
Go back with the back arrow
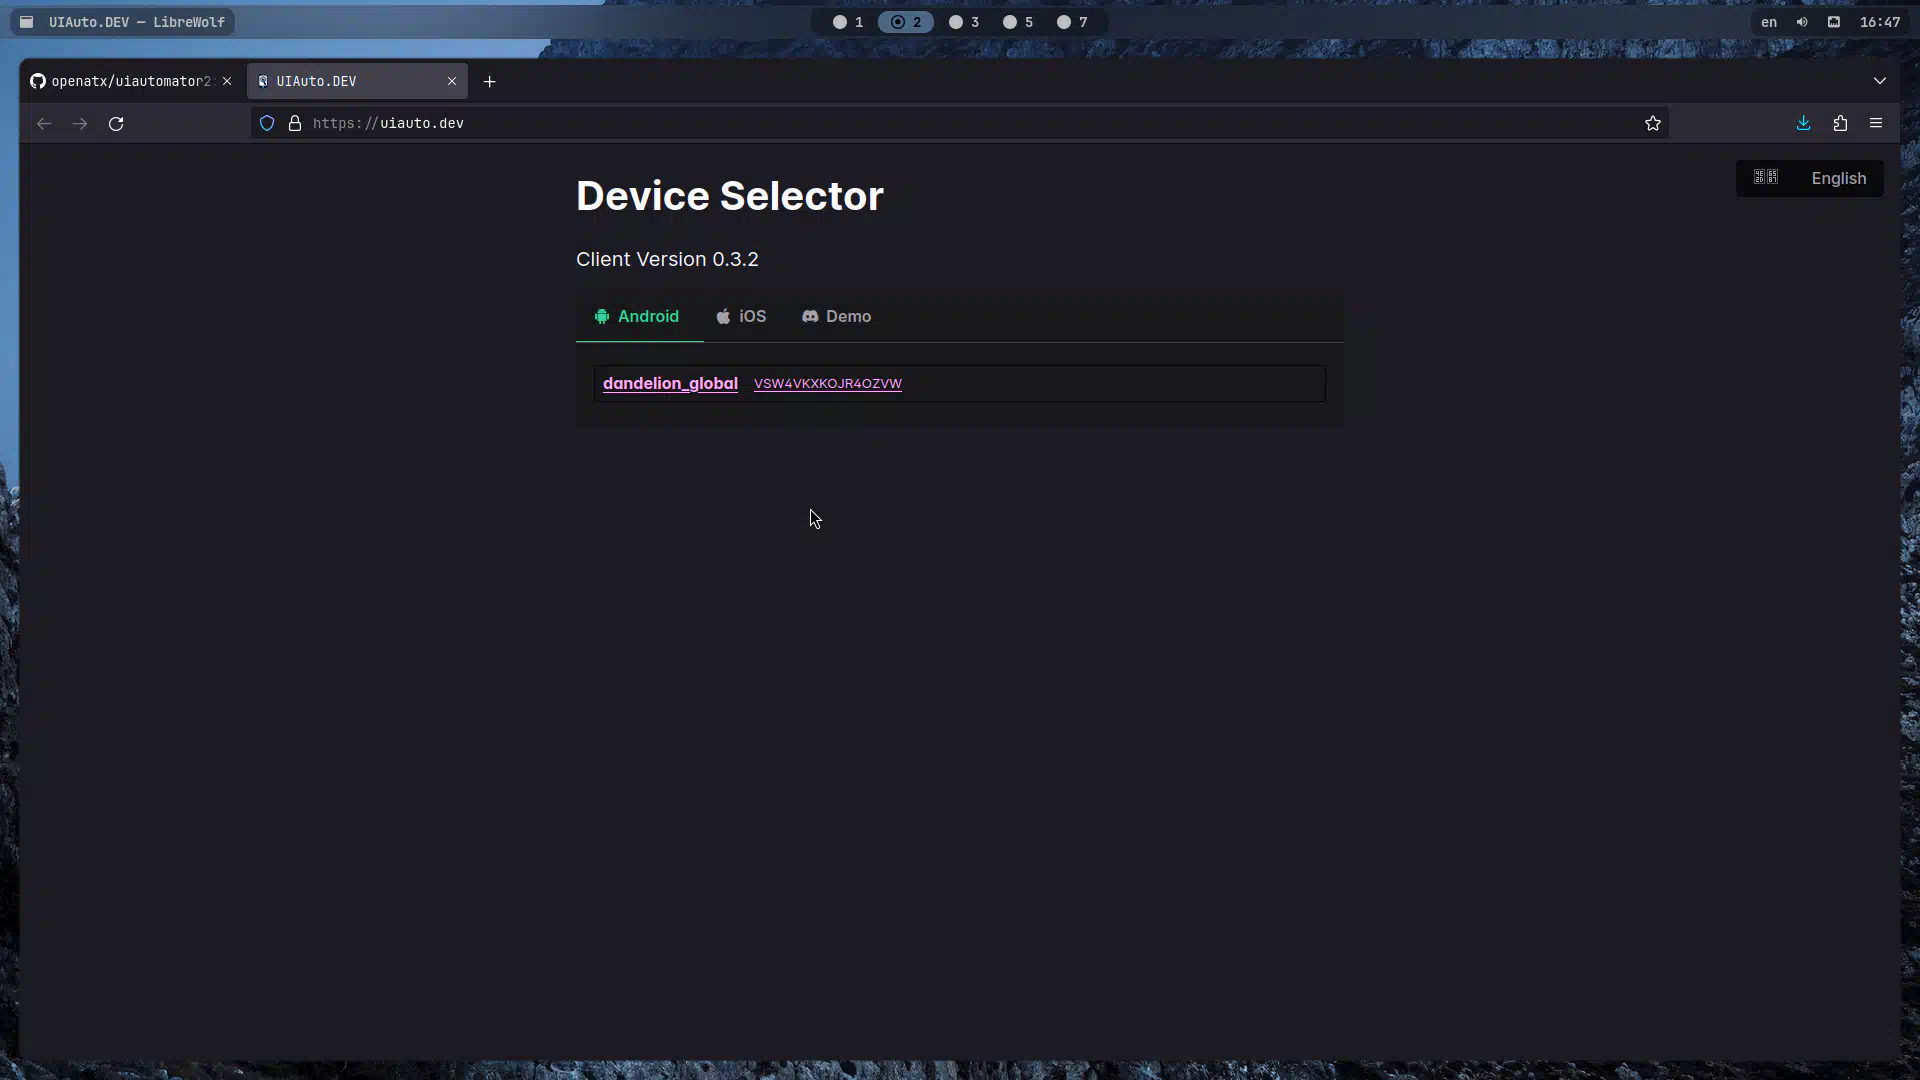click(x=44, y=123)
